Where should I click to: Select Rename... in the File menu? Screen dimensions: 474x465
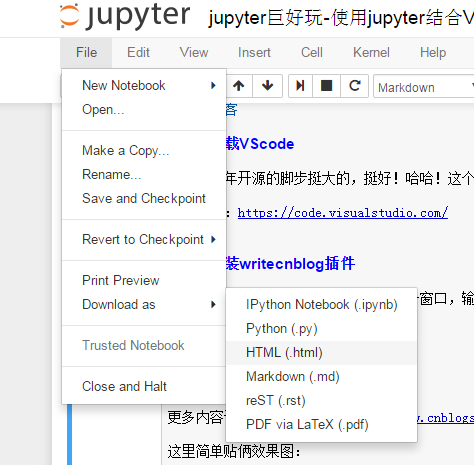pyautogui.click(x=144, y=175)
